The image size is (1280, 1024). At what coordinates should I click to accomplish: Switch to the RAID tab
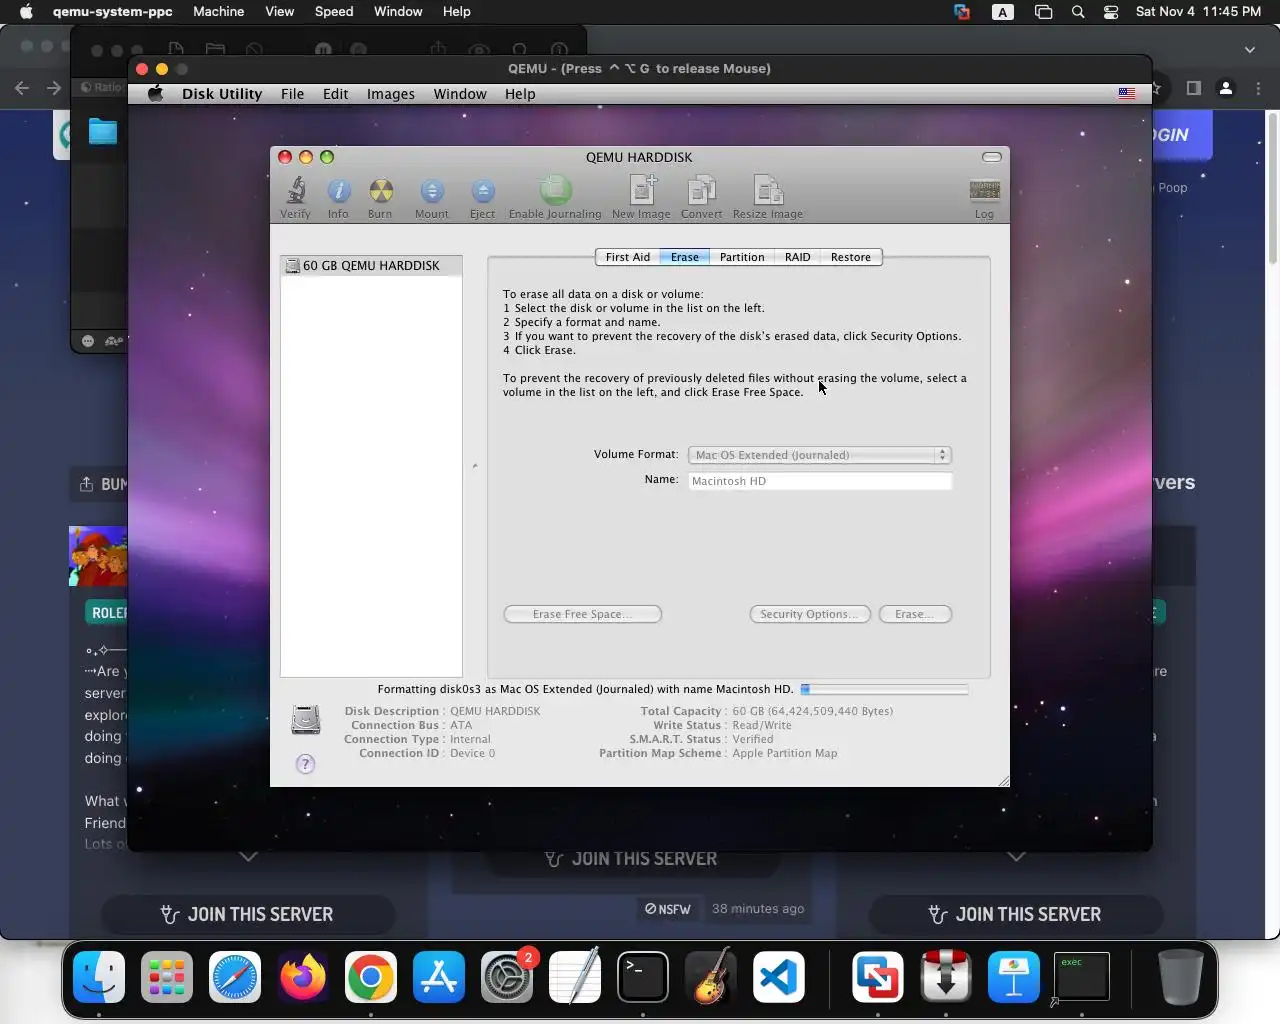pos(798,257)
